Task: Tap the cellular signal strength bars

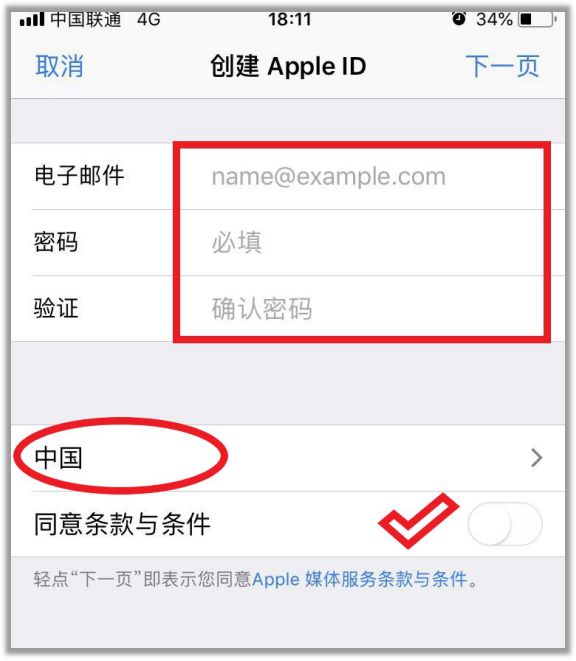Action: [32, 19]
